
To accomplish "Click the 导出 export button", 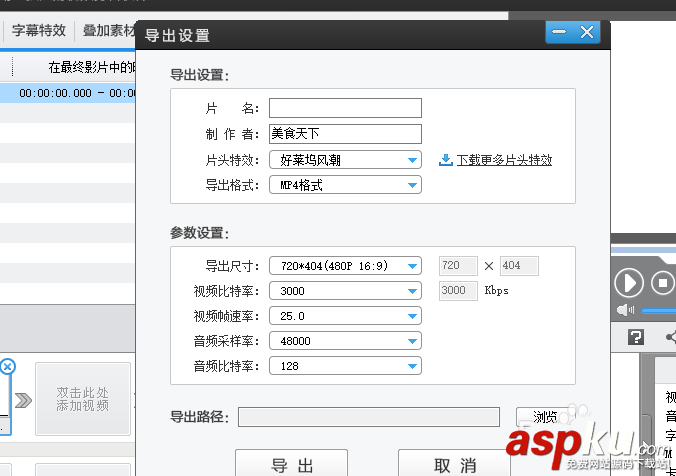I will click(x=291, y=463).
